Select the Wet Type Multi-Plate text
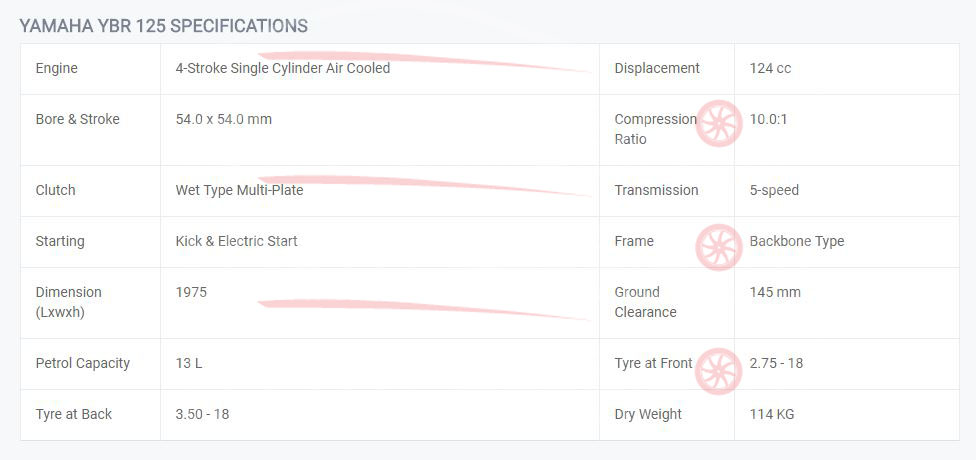Image resolution: width=976 pixels, height=460 pixels. [x=239, y=190]
